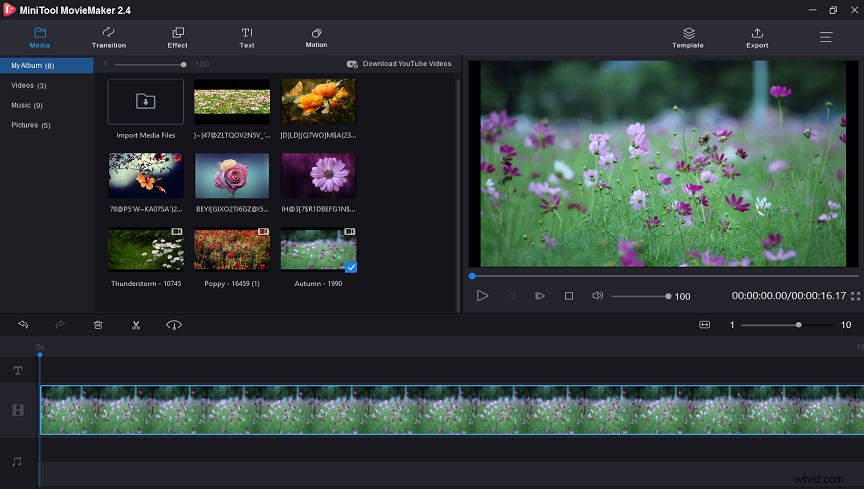864x489 pixels.
Task: Adjust the timeline zoom slider
Action: 798,325
